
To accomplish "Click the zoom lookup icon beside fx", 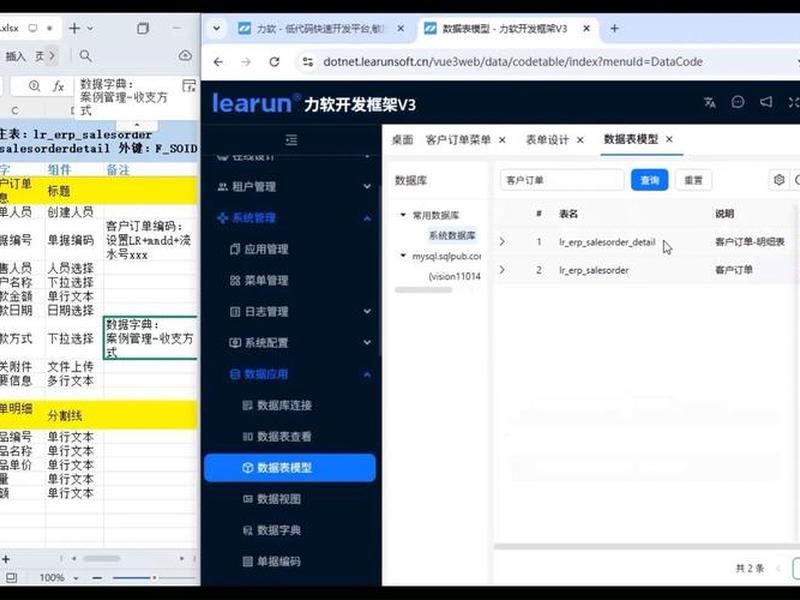I will pyautogui.click(x=34, y=86).
